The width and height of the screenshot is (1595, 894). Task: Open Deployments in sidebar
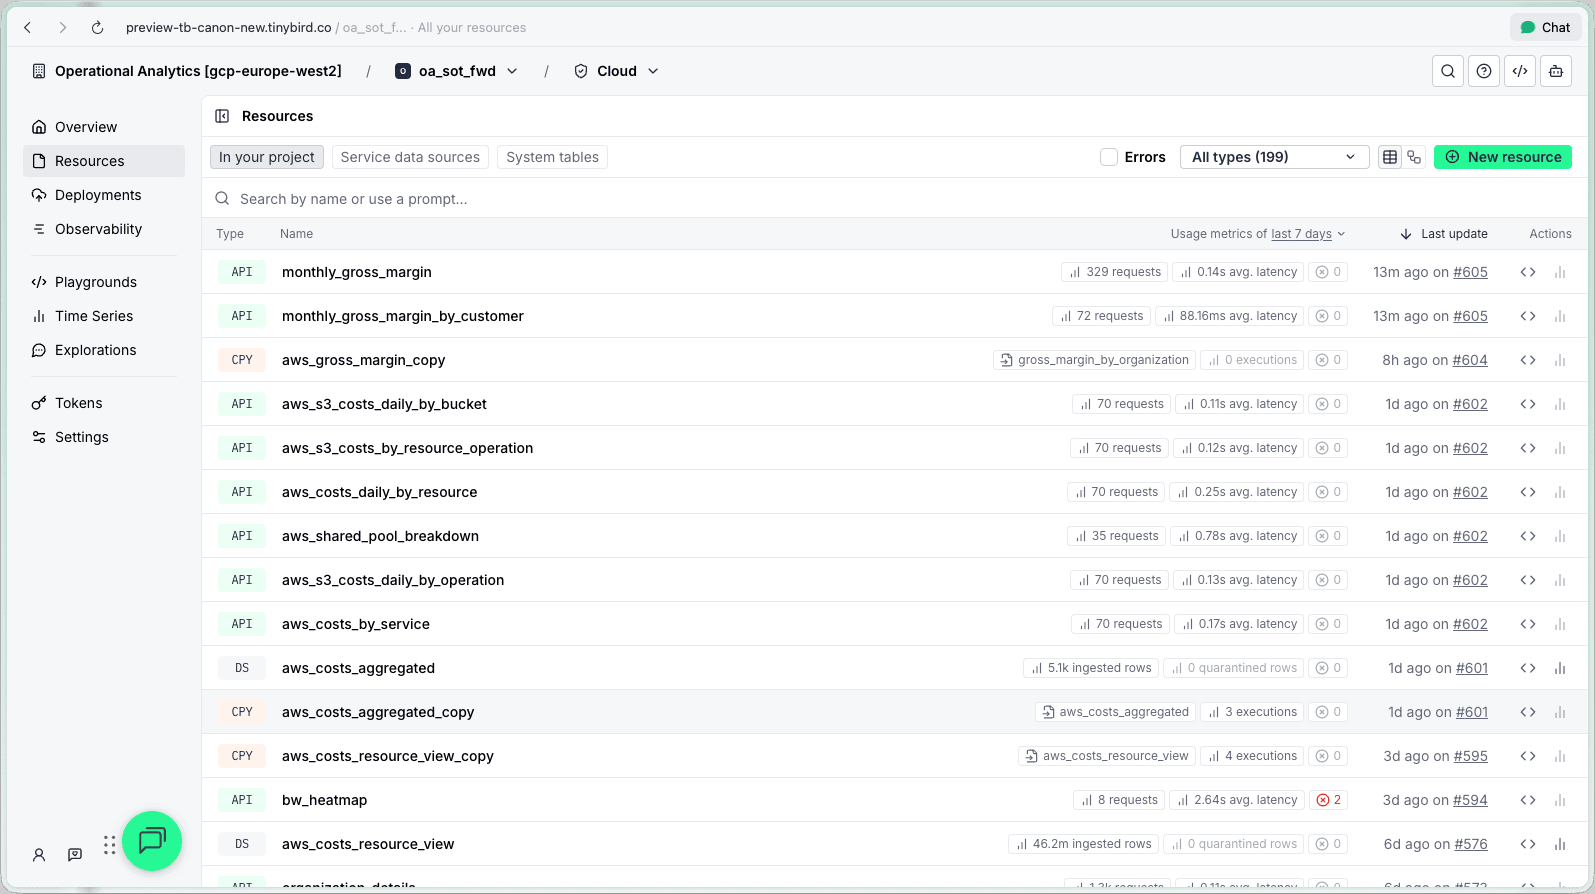tap(104, 195)
